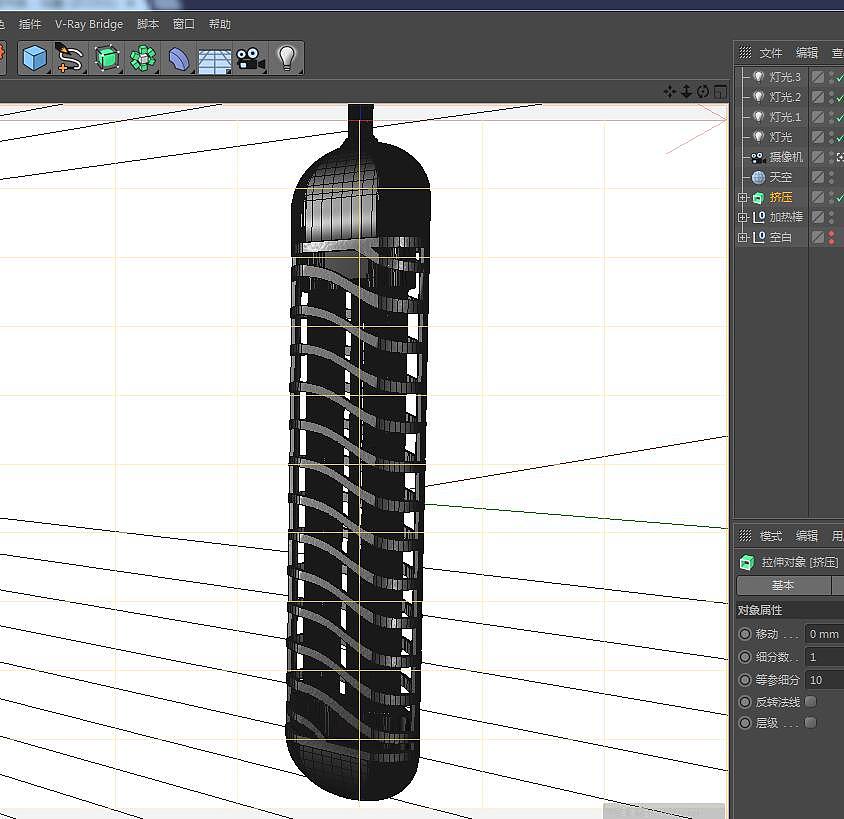The width and height of the screenshot is (844, 819).
Task: Click the red visibility dot of 空白
Action: point(830,232)
